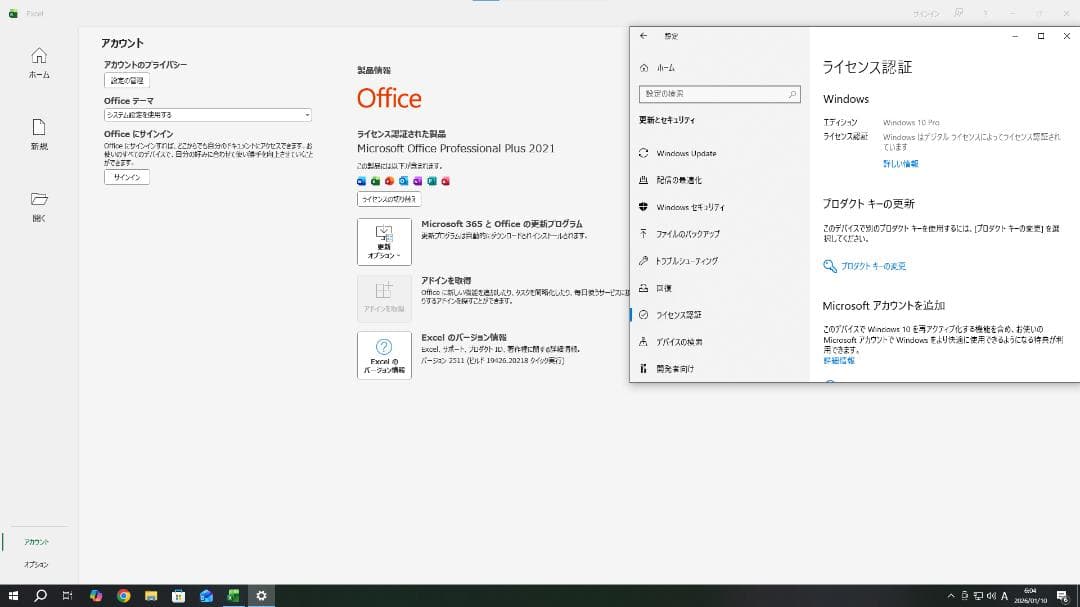
Task: Type in the Settings search field
Action: 718,94
